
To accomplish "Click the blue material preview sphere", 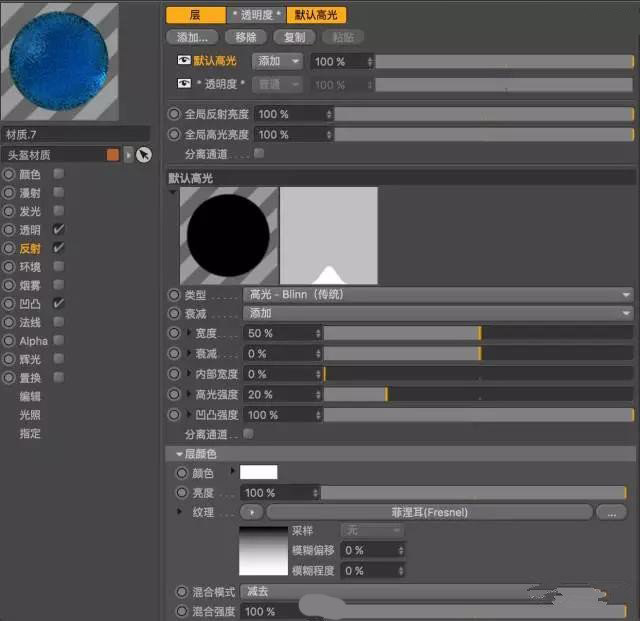I will tap(59, 61).
